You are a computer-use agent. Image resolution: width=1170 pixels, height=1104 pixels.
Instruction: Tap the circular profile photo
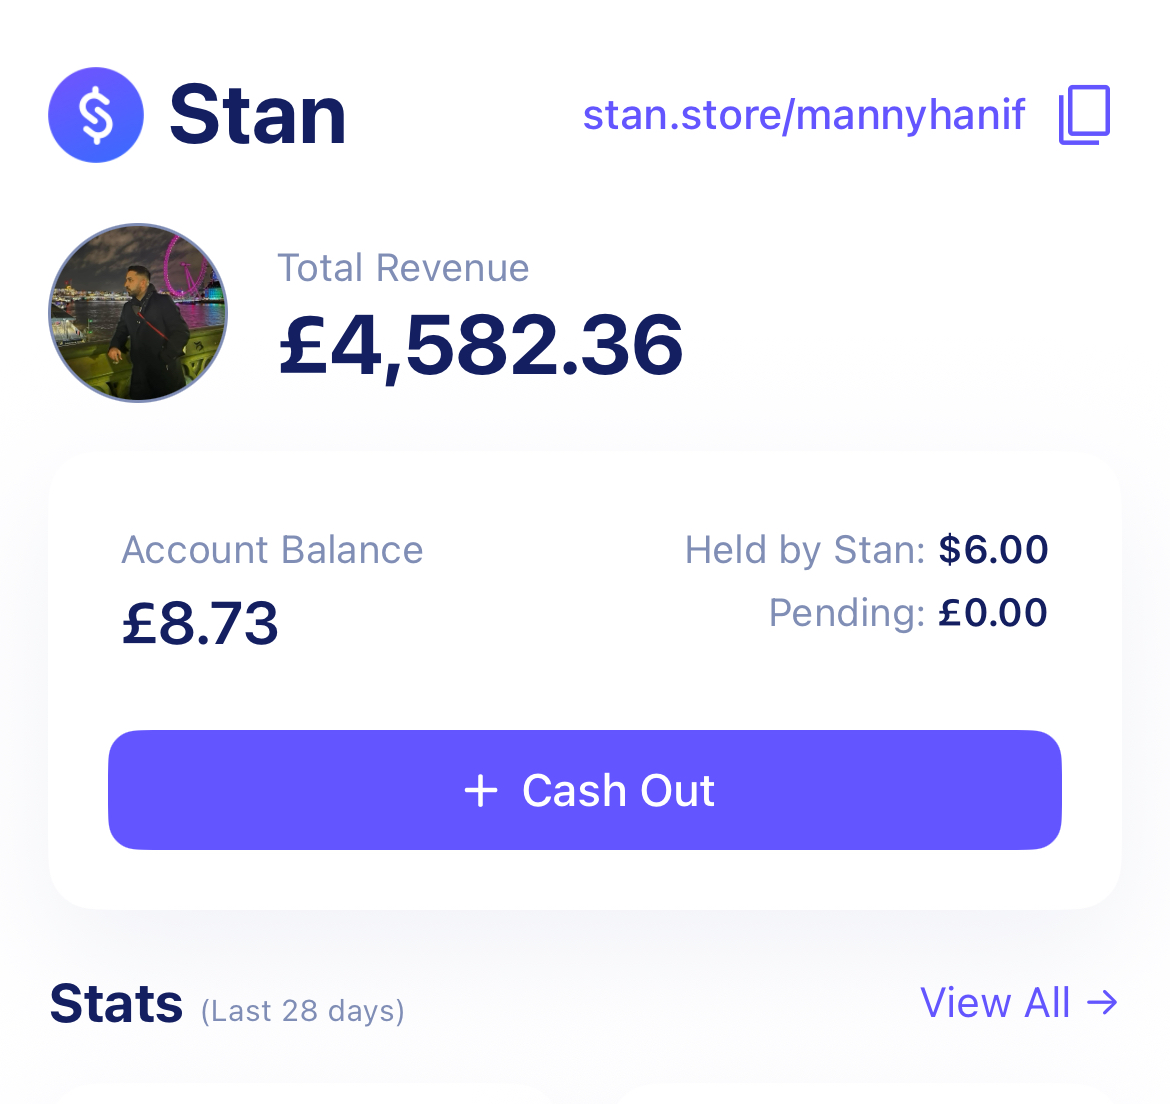click(x=138, y=313)
